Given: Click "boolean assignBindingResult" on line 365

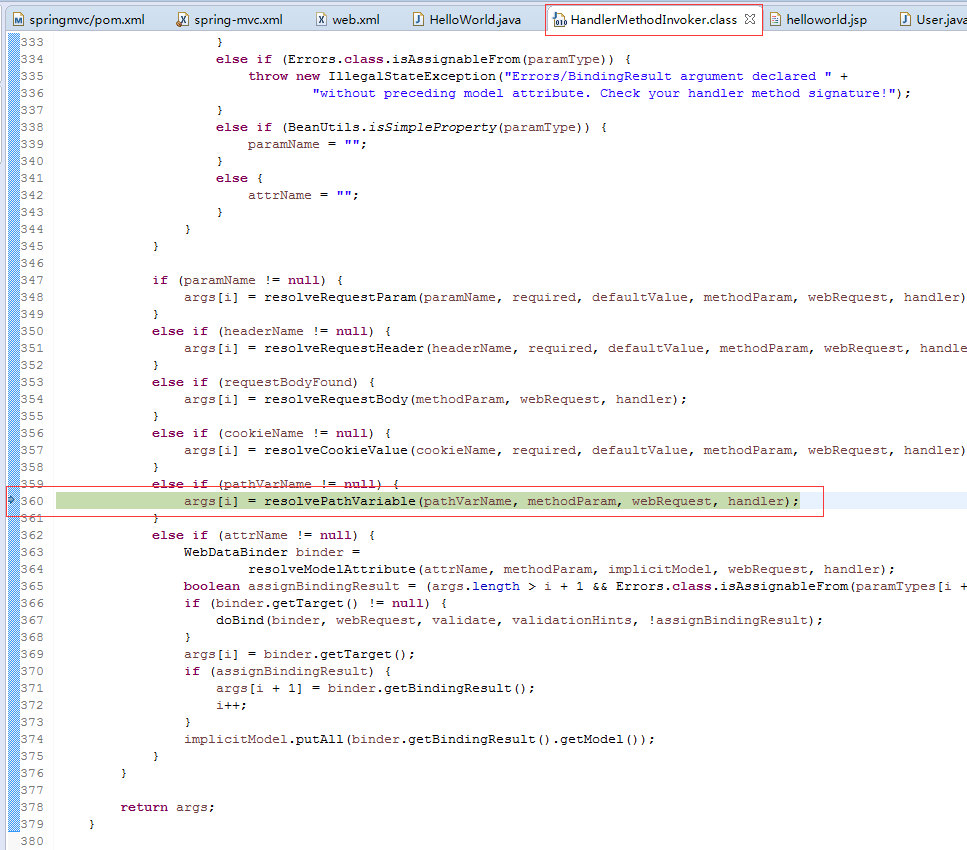Looking at the screenshot, I should coord(292,587).
